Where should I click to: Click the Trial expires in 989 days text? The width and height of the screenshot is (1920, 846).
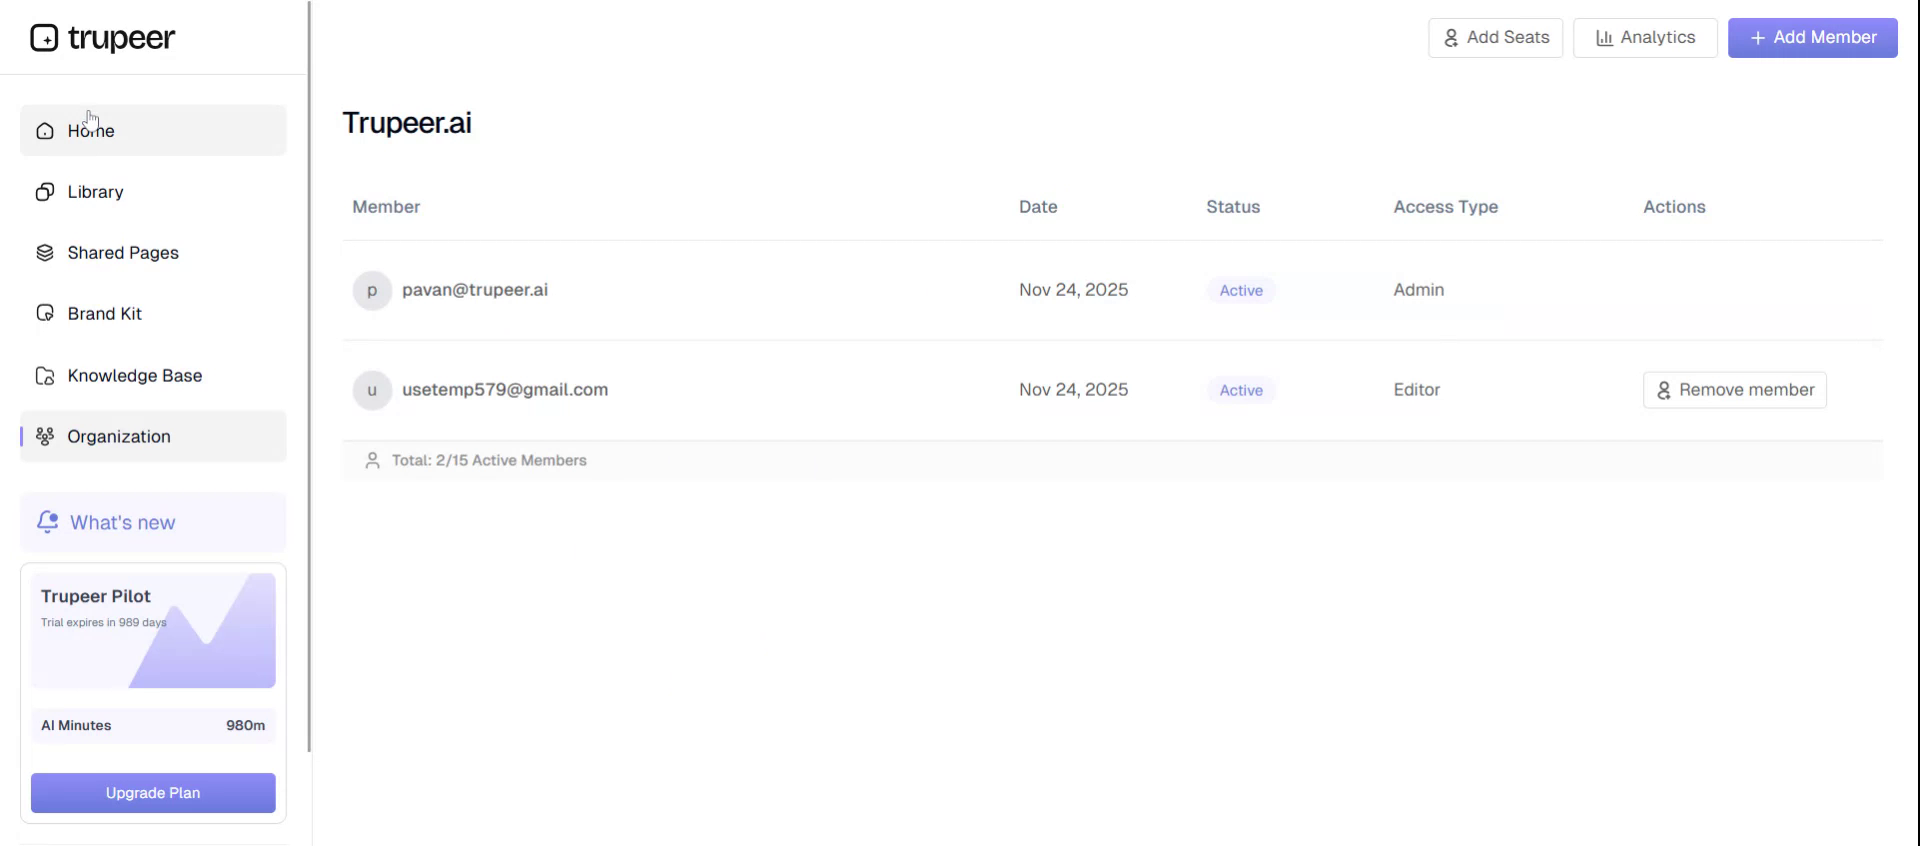(x=104, y=623)
